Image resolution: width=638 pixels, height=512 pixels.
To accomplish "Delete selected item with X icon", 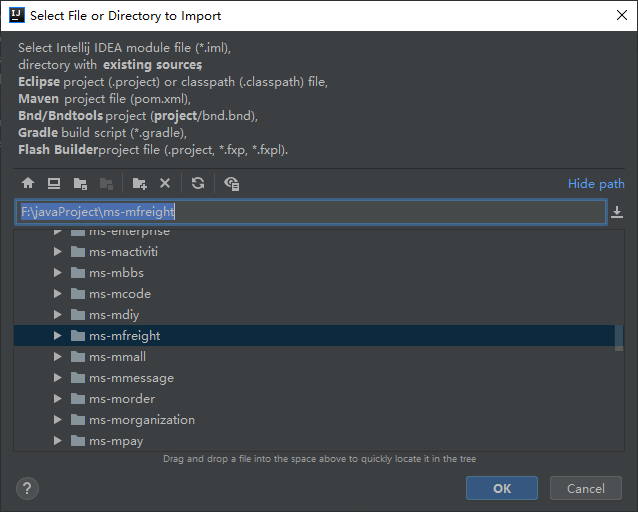I will click(165, 183).
